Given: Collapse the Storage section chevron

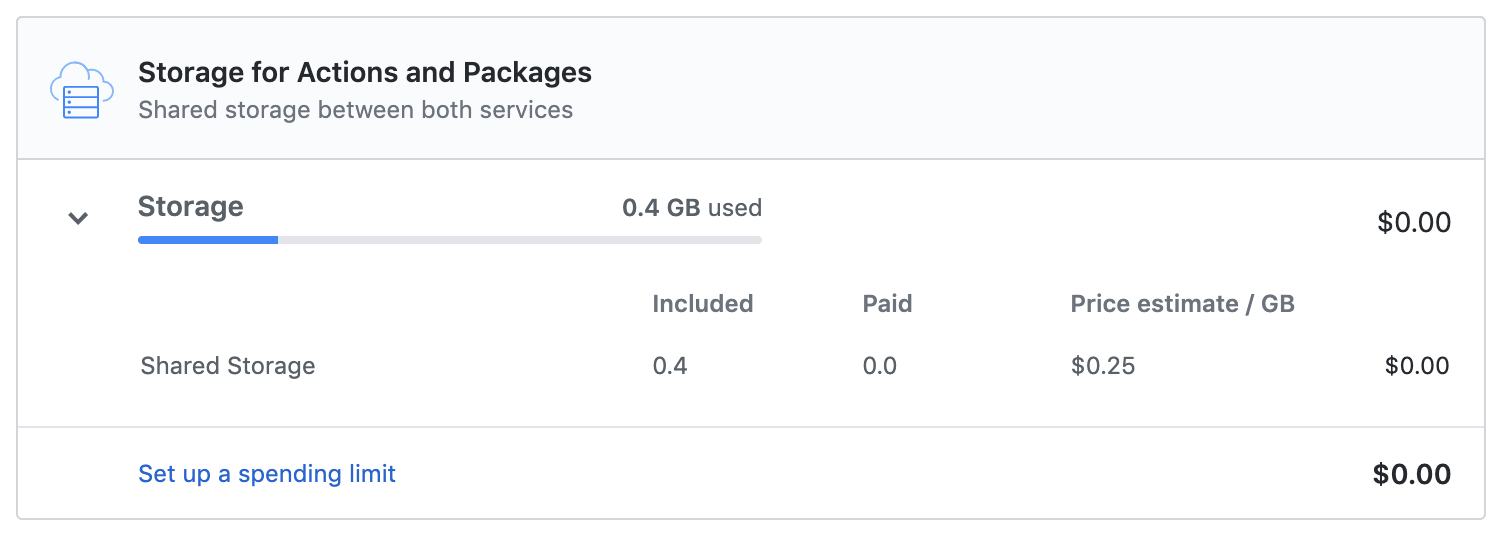Looking at the screenshot, I should 78,218.
